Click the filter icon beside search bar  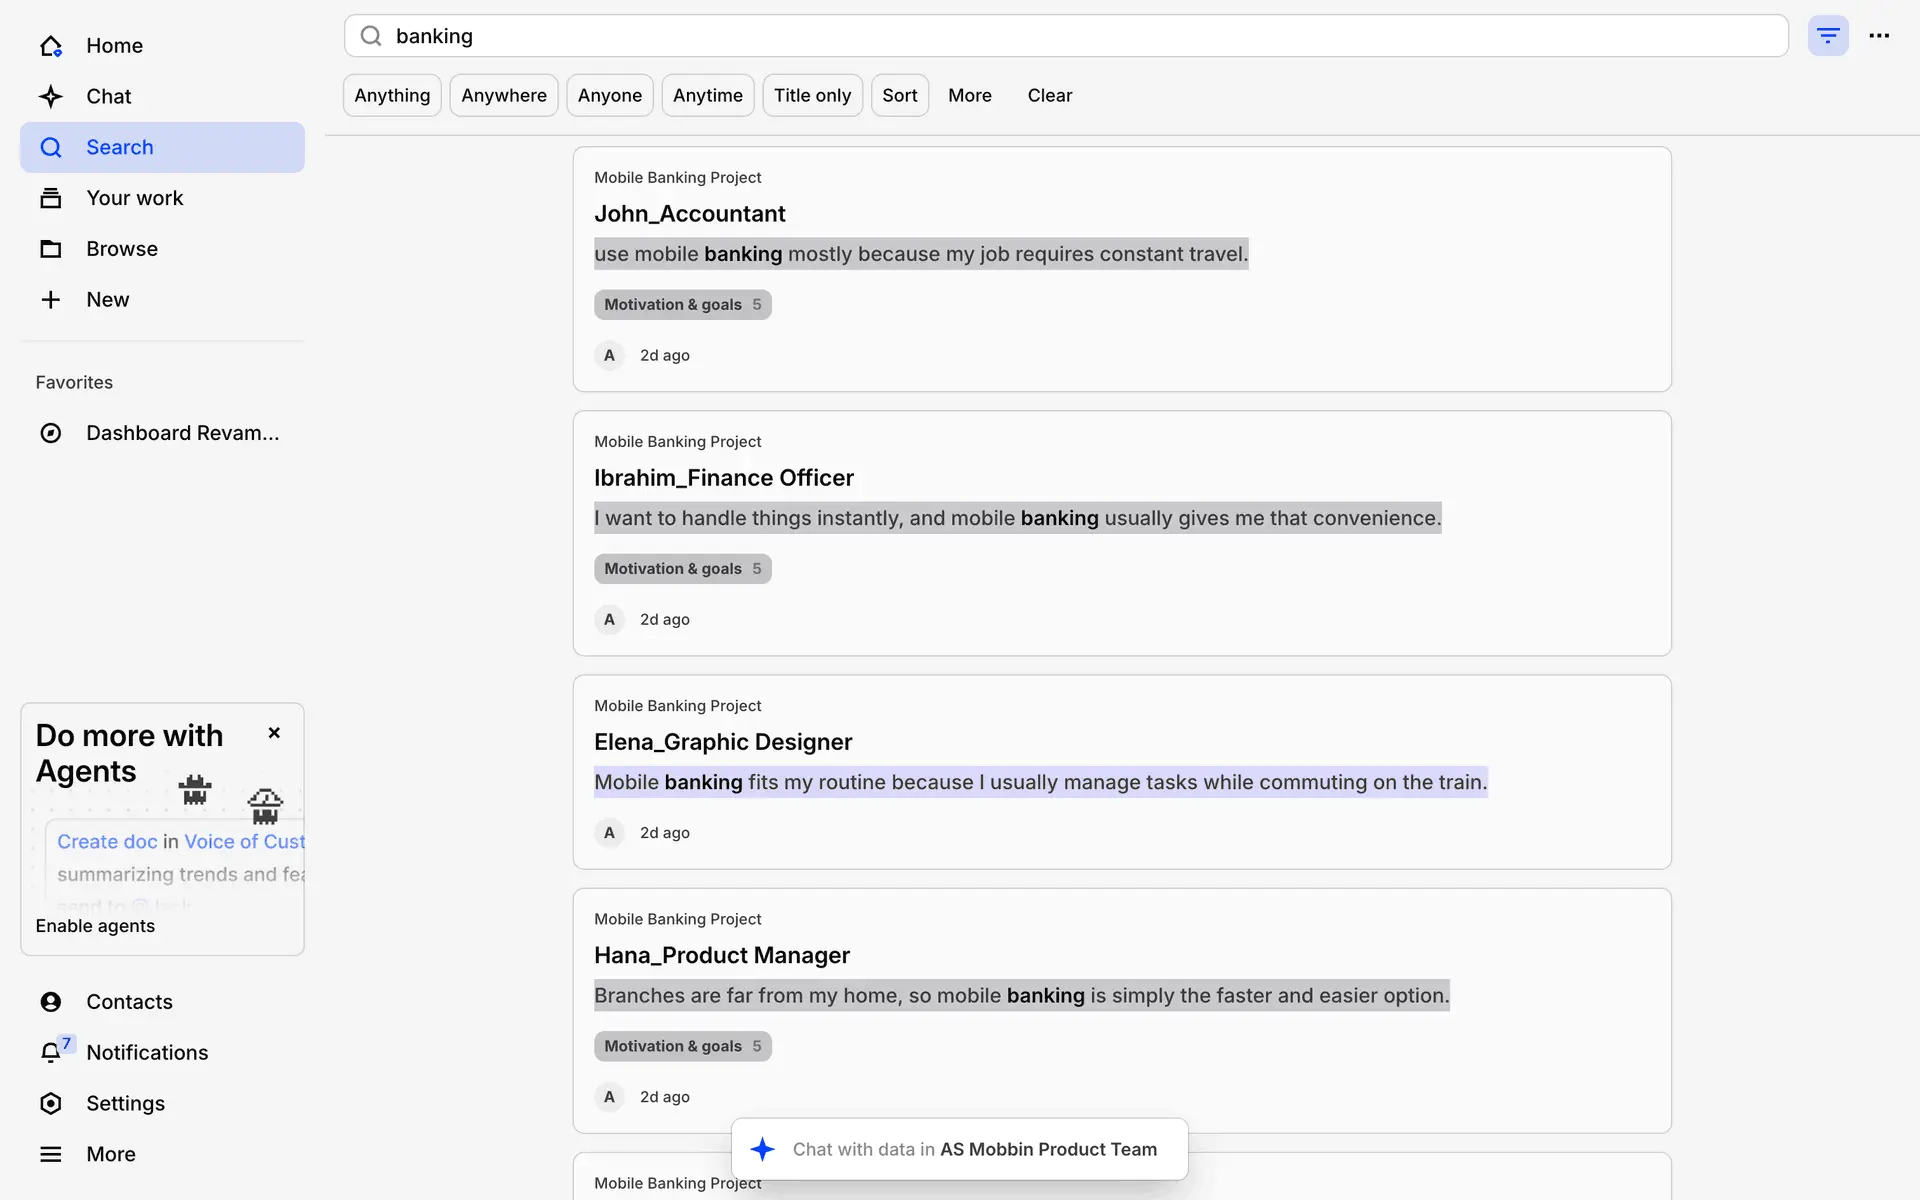coord(1827,36)
